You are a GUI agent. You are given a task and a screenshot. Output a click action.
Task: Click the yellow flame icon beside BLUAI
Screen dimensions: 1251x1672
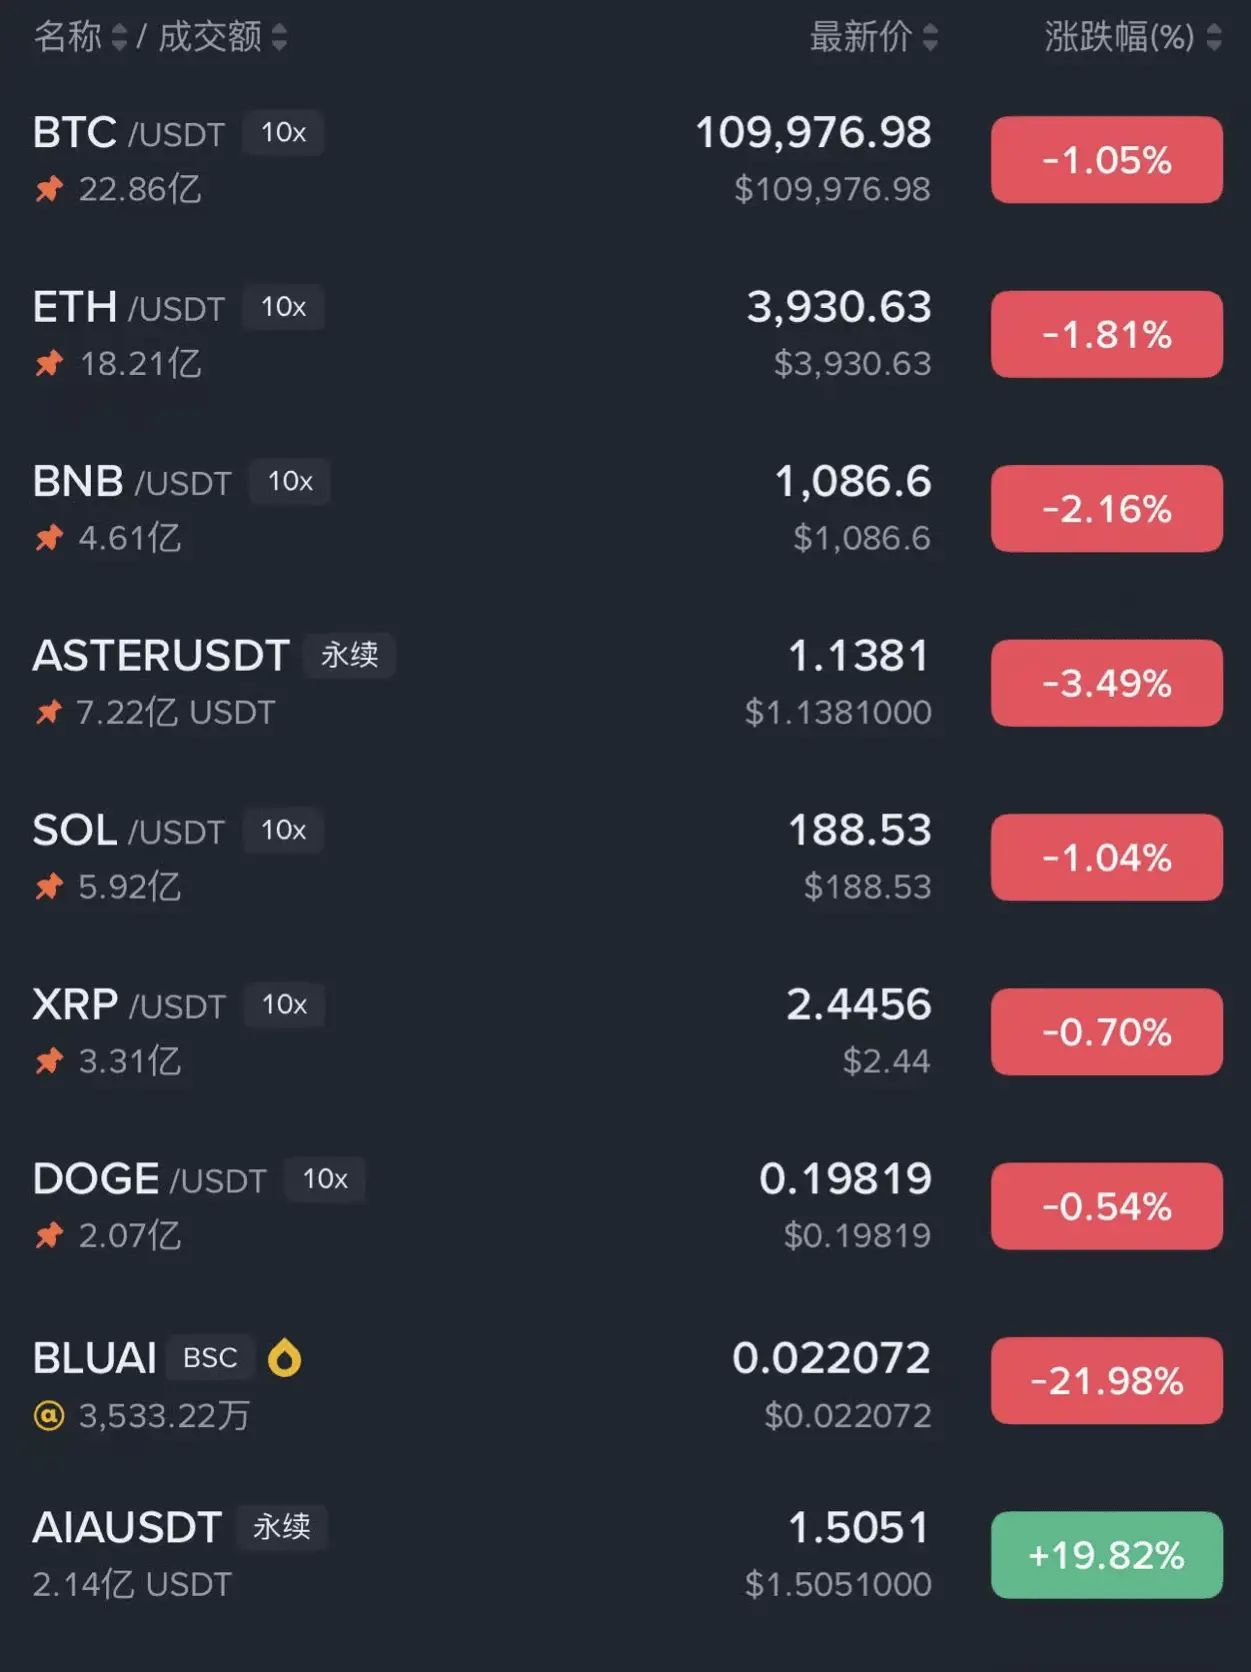tap(284, 1358)
